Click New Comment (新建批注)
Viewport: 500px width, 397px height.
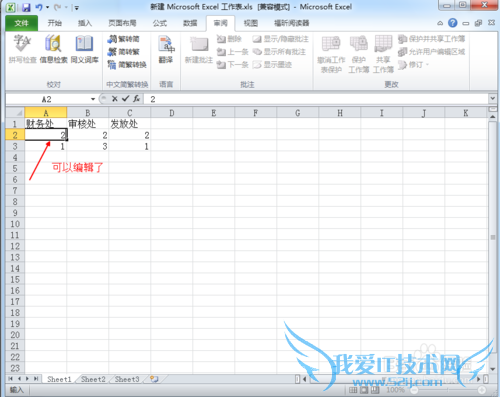tap(199, 49)
